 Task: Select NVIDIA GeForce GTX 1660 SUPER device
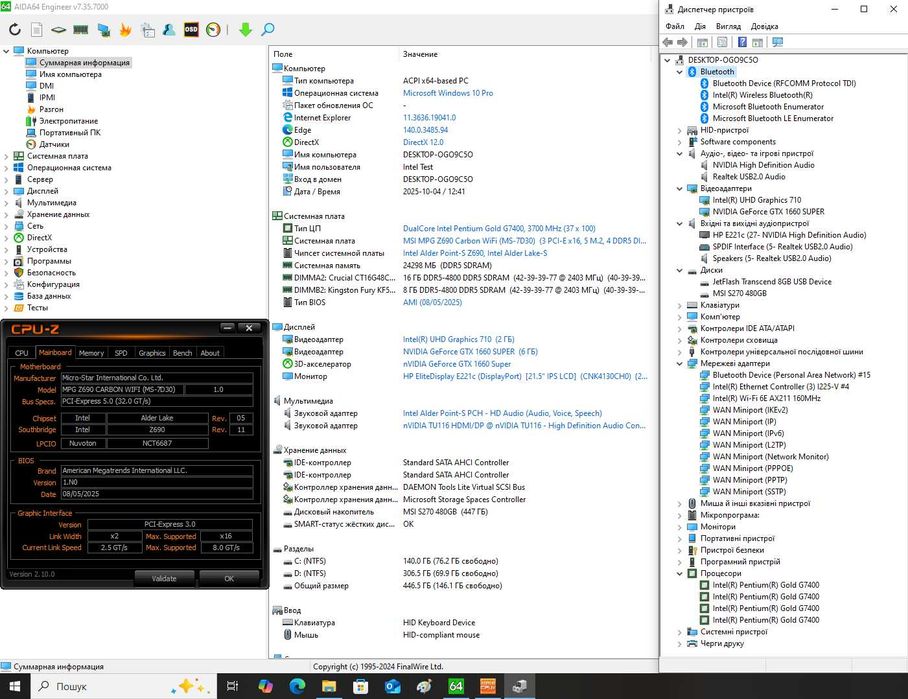click(768, 212)
